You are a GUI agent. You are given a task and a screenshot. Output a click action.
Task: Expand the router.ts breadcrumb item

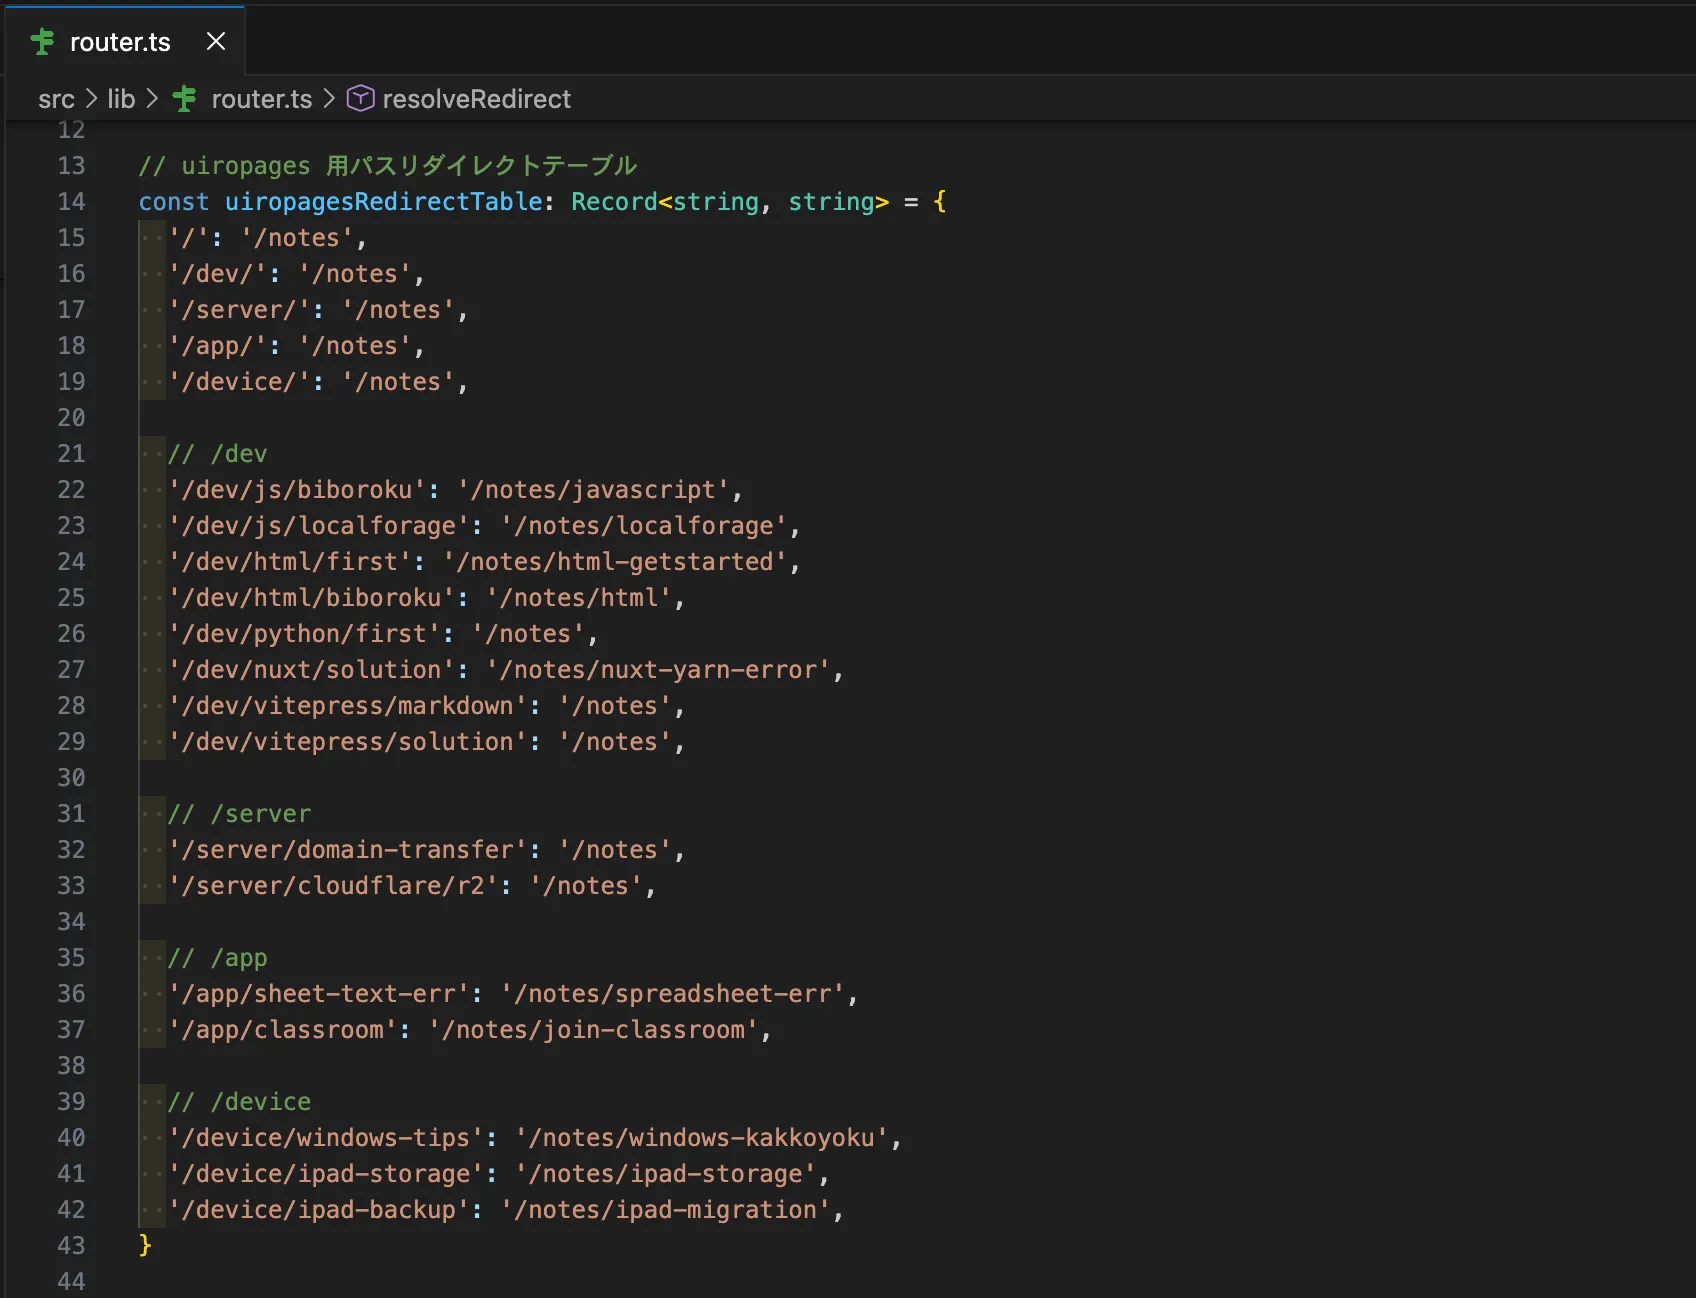click(261, 99)
